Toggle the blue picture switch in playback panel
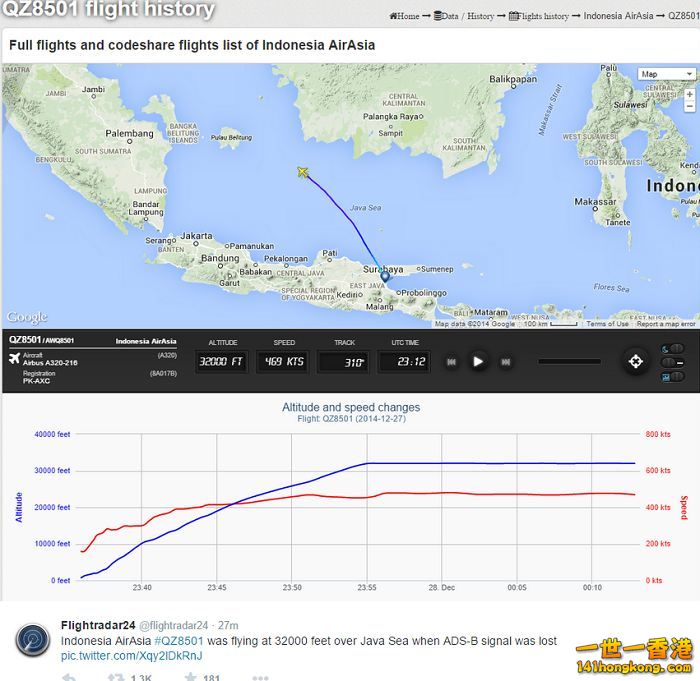 (x=667, y=376)
